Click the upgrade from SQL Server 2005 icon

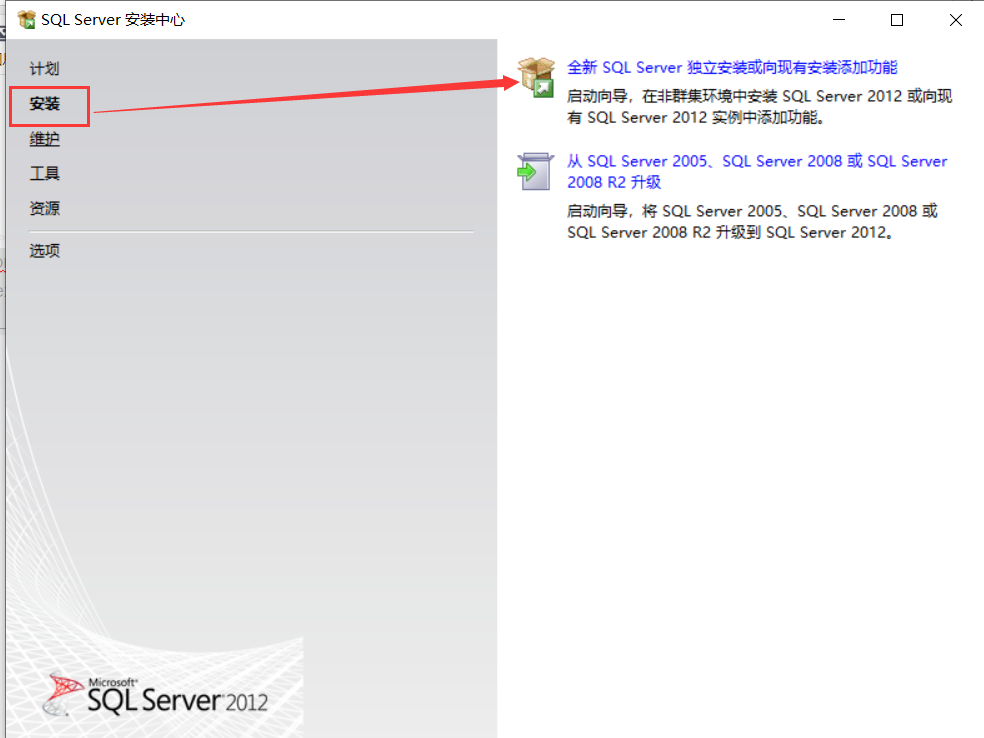535,171
